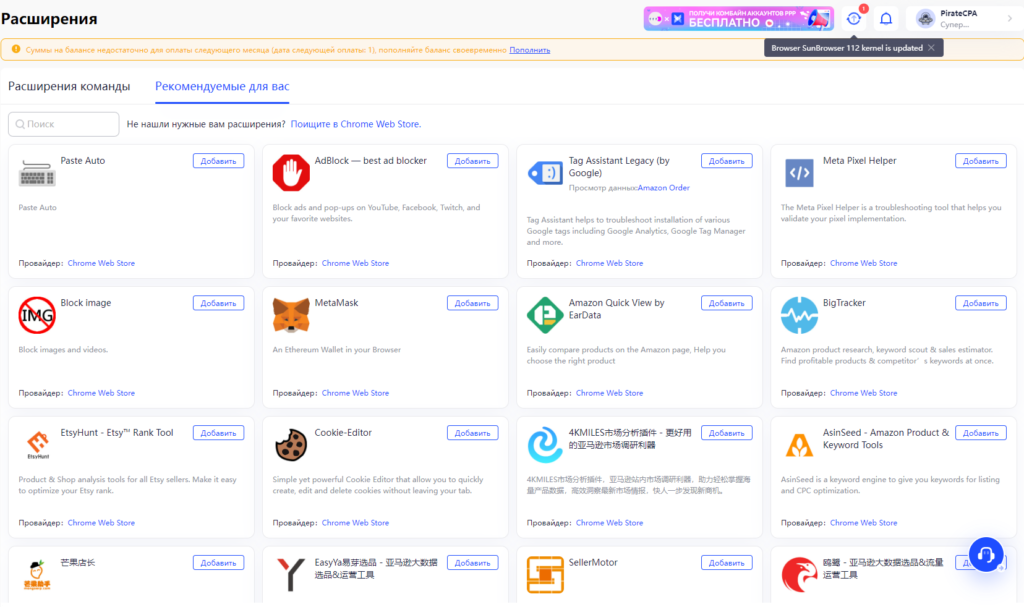Click the BigTracker extension title

(x=844, y=303)
